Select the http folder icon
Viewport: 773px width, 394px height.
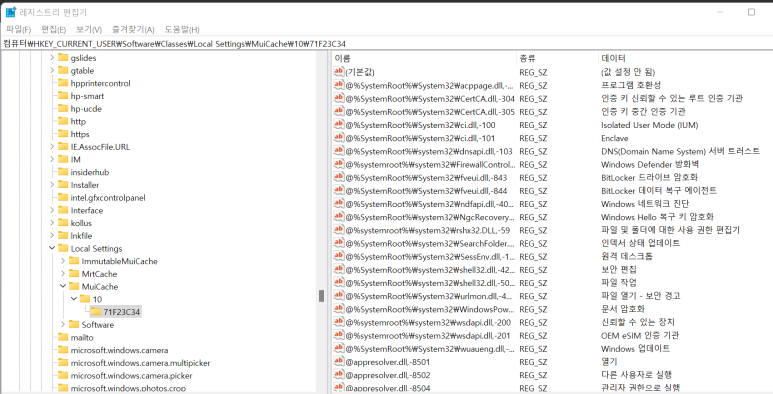(63, 121)
